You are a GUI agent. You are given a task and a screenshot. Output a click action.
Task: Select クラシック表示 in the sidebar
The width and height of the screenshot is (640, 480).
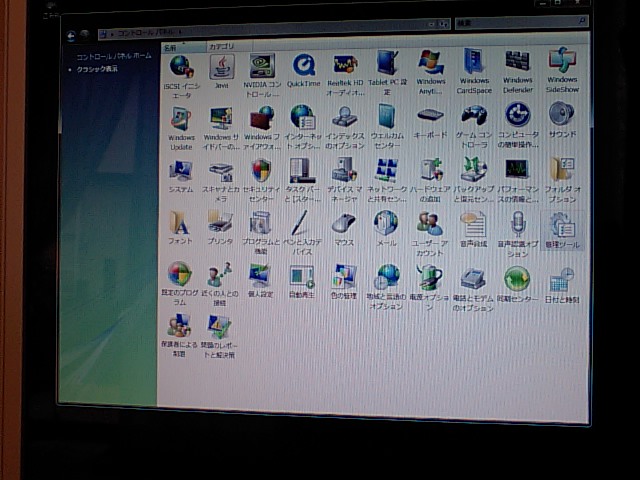coord(97,69)
